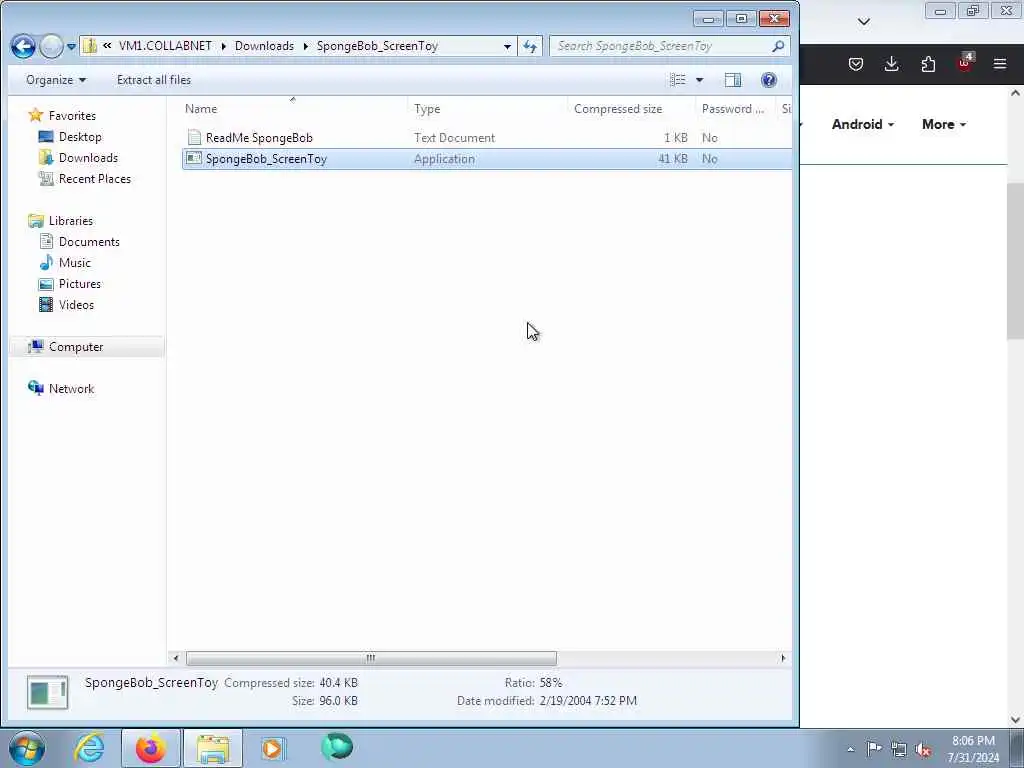Image resolution: width=1024 pixels, height=768 pixels.
Task: Open the Music library
Action: [74, 263]
